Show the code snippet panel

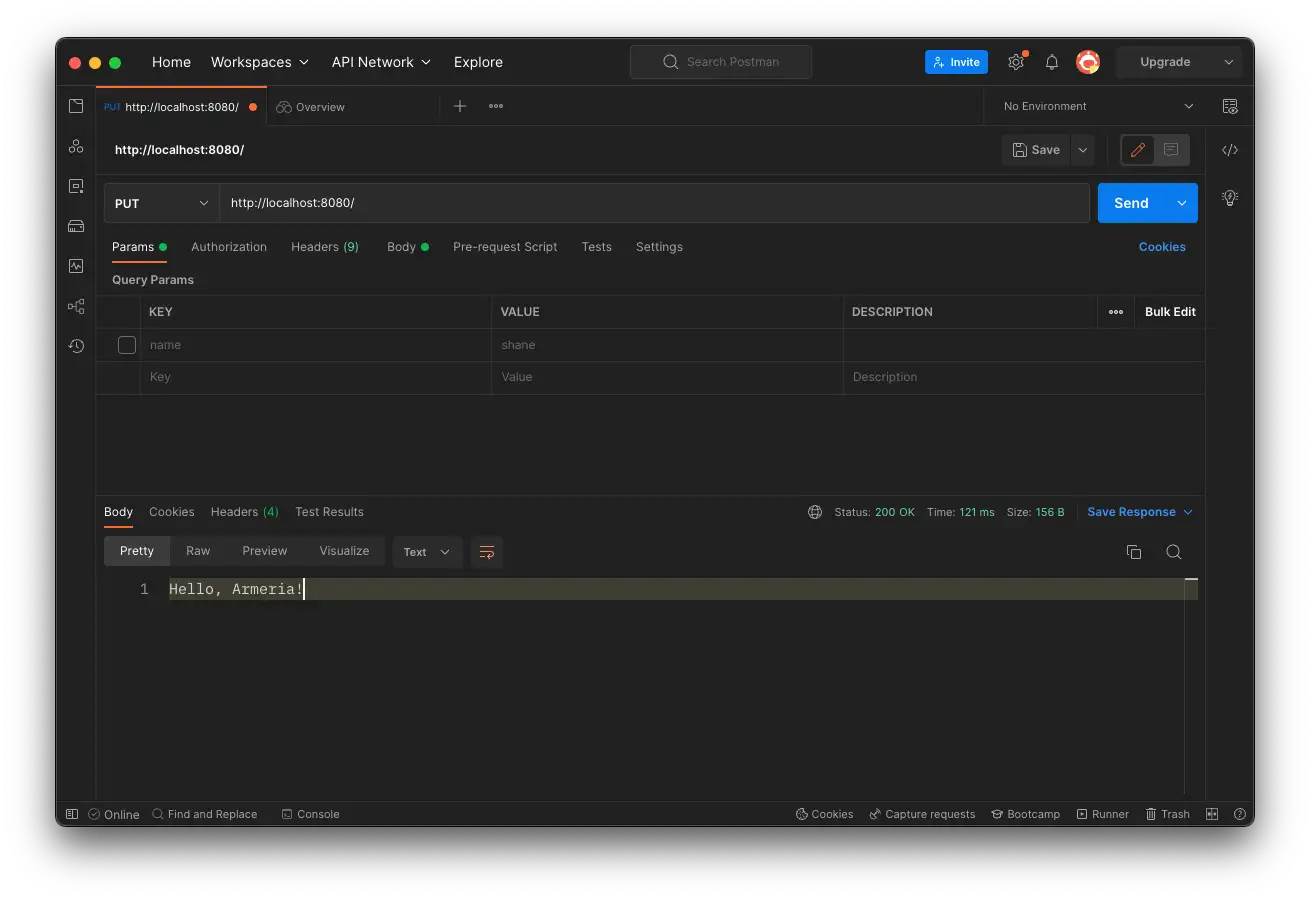[1230, 150]
